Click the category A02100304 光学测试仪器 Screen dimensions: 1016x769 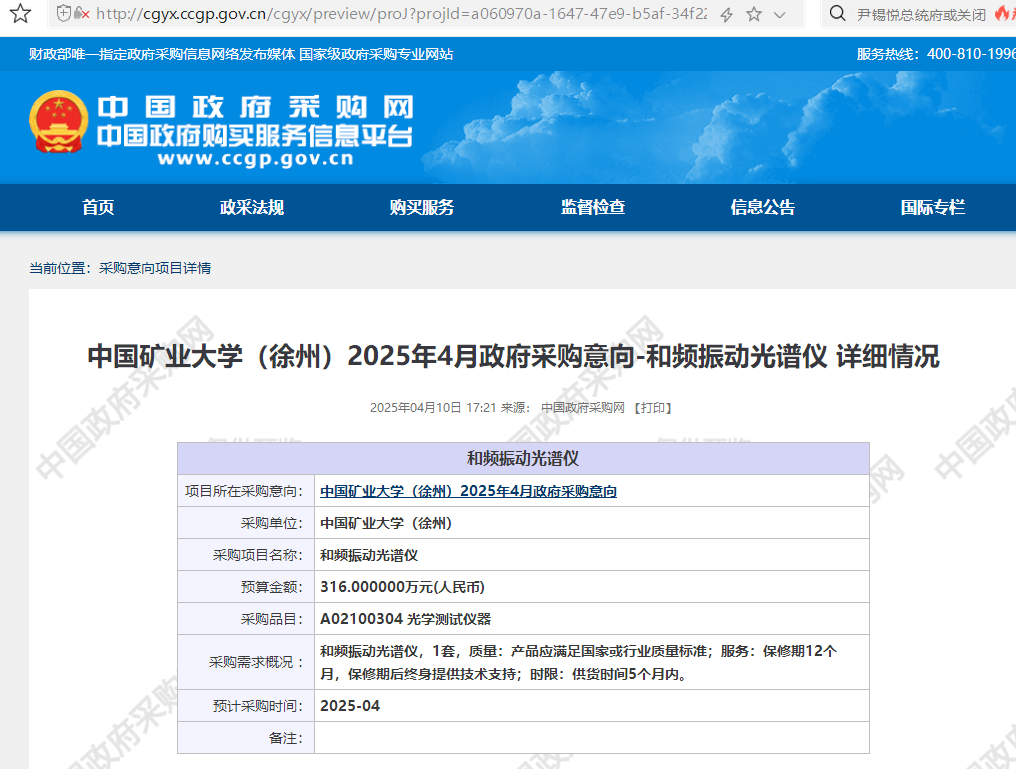(x=406, y=619)
